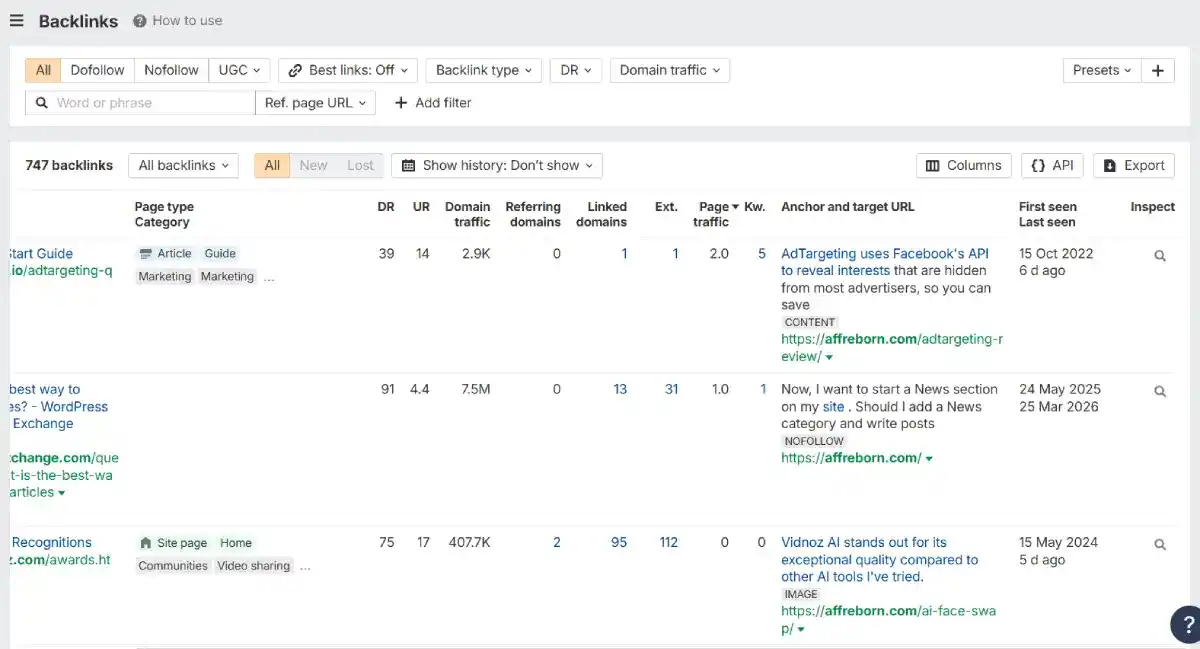Expand the Backlink type filter
1200x649 pixels.
(x=484, y=70)
